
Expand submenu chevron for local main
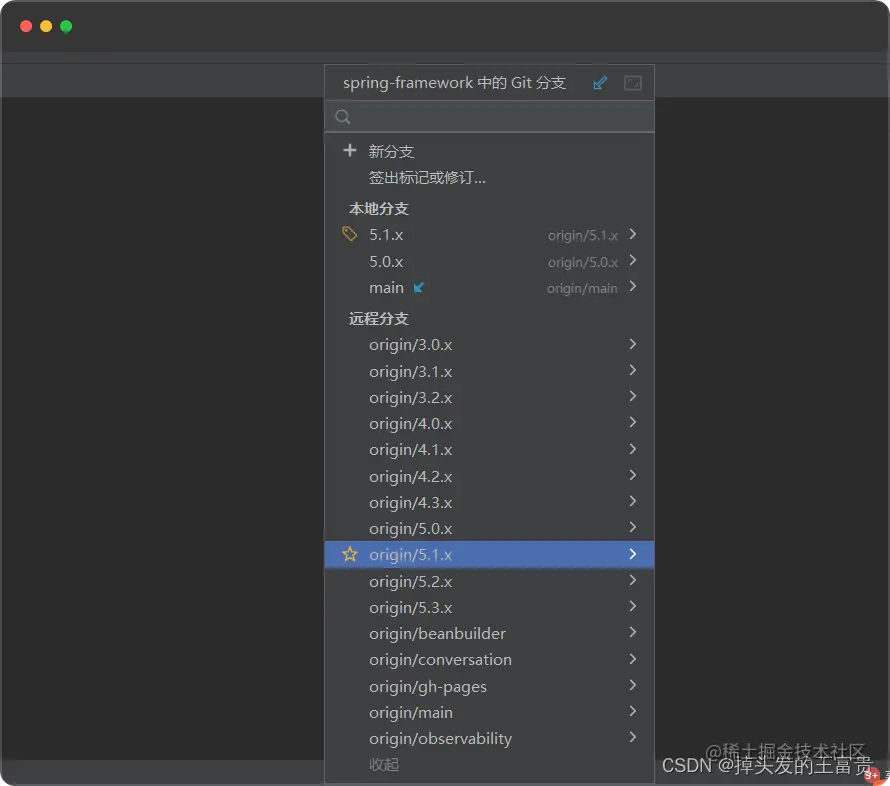coord(633,287)
